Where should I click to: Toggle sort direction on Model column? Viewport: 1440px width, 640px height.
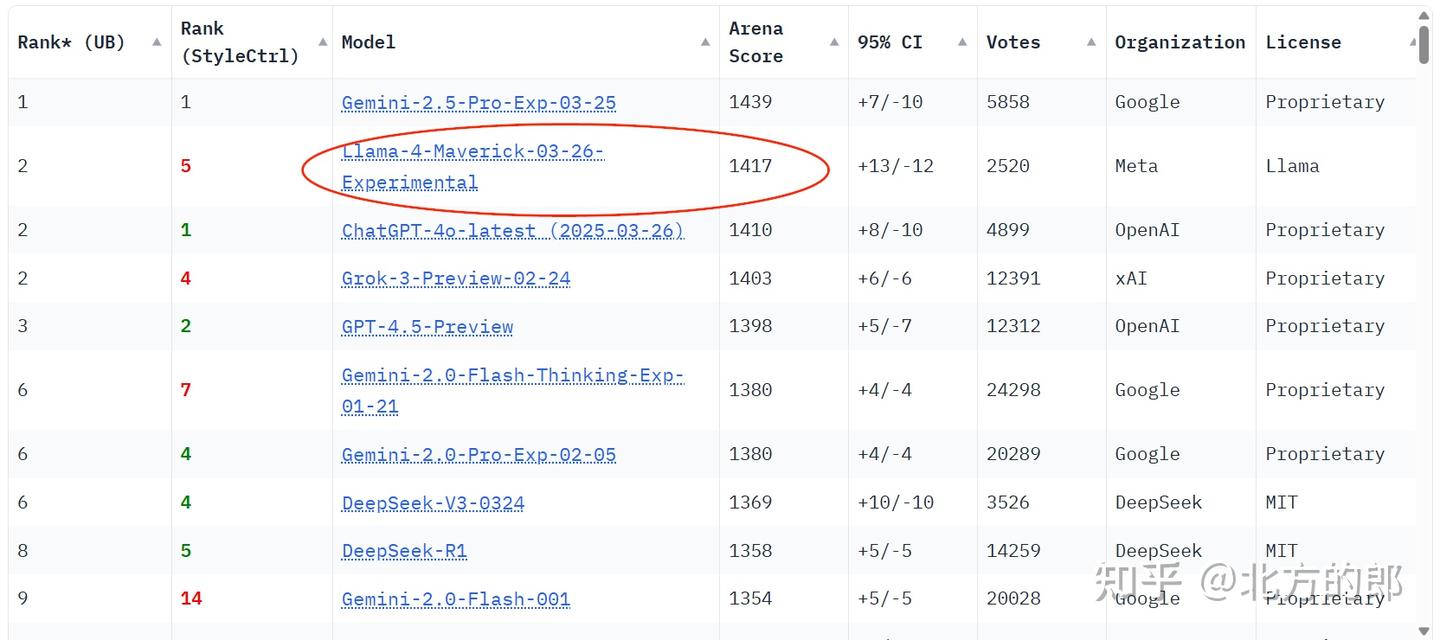point(705,42)
